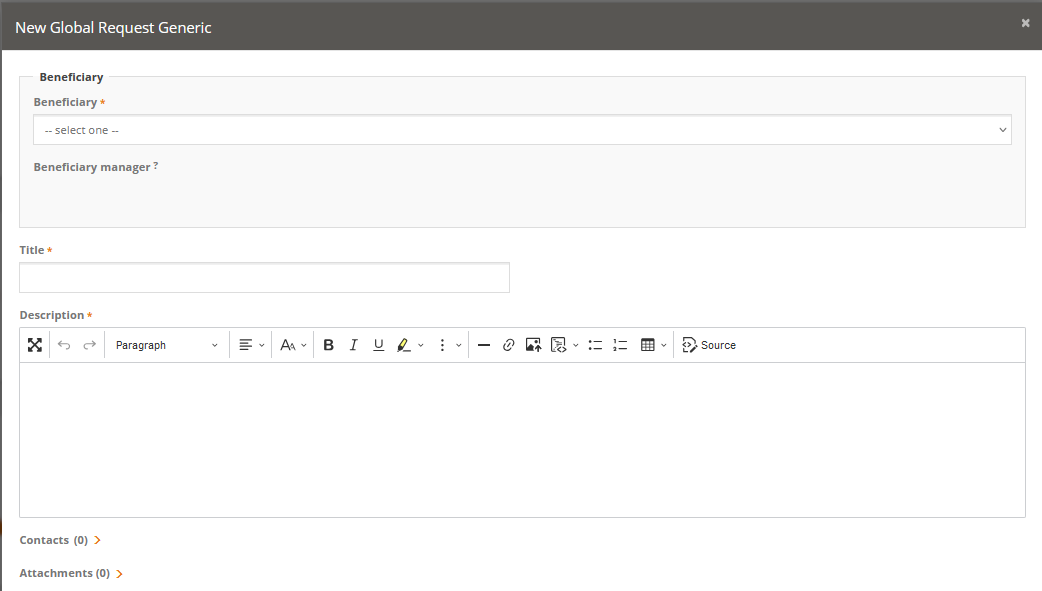Toggle bold formatting
1042x591 pixels.
tap(328, 345)
